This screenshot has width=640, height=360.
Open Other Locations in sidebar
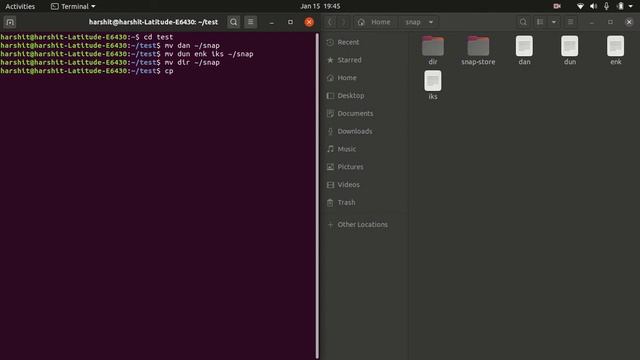click(365, 224)
